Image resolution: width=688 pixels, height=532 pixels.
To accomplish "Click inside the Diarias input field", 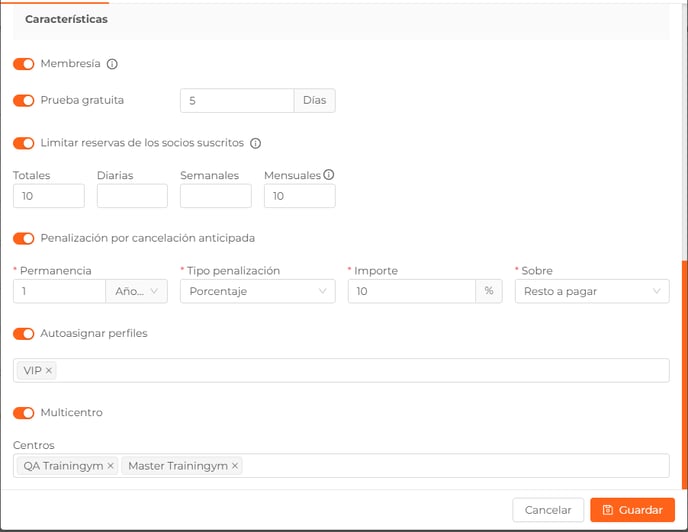I will (x=132, y=196).
